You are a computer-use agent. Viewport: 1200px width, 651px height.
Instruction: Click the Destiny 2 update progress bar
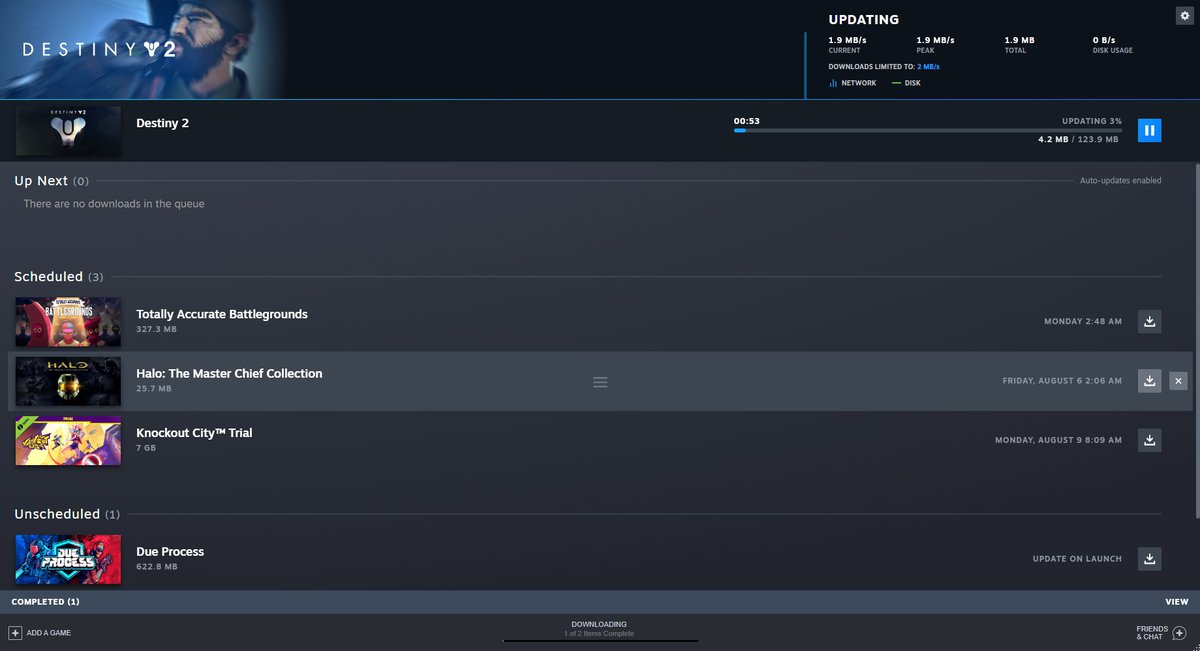pos(927,130)
